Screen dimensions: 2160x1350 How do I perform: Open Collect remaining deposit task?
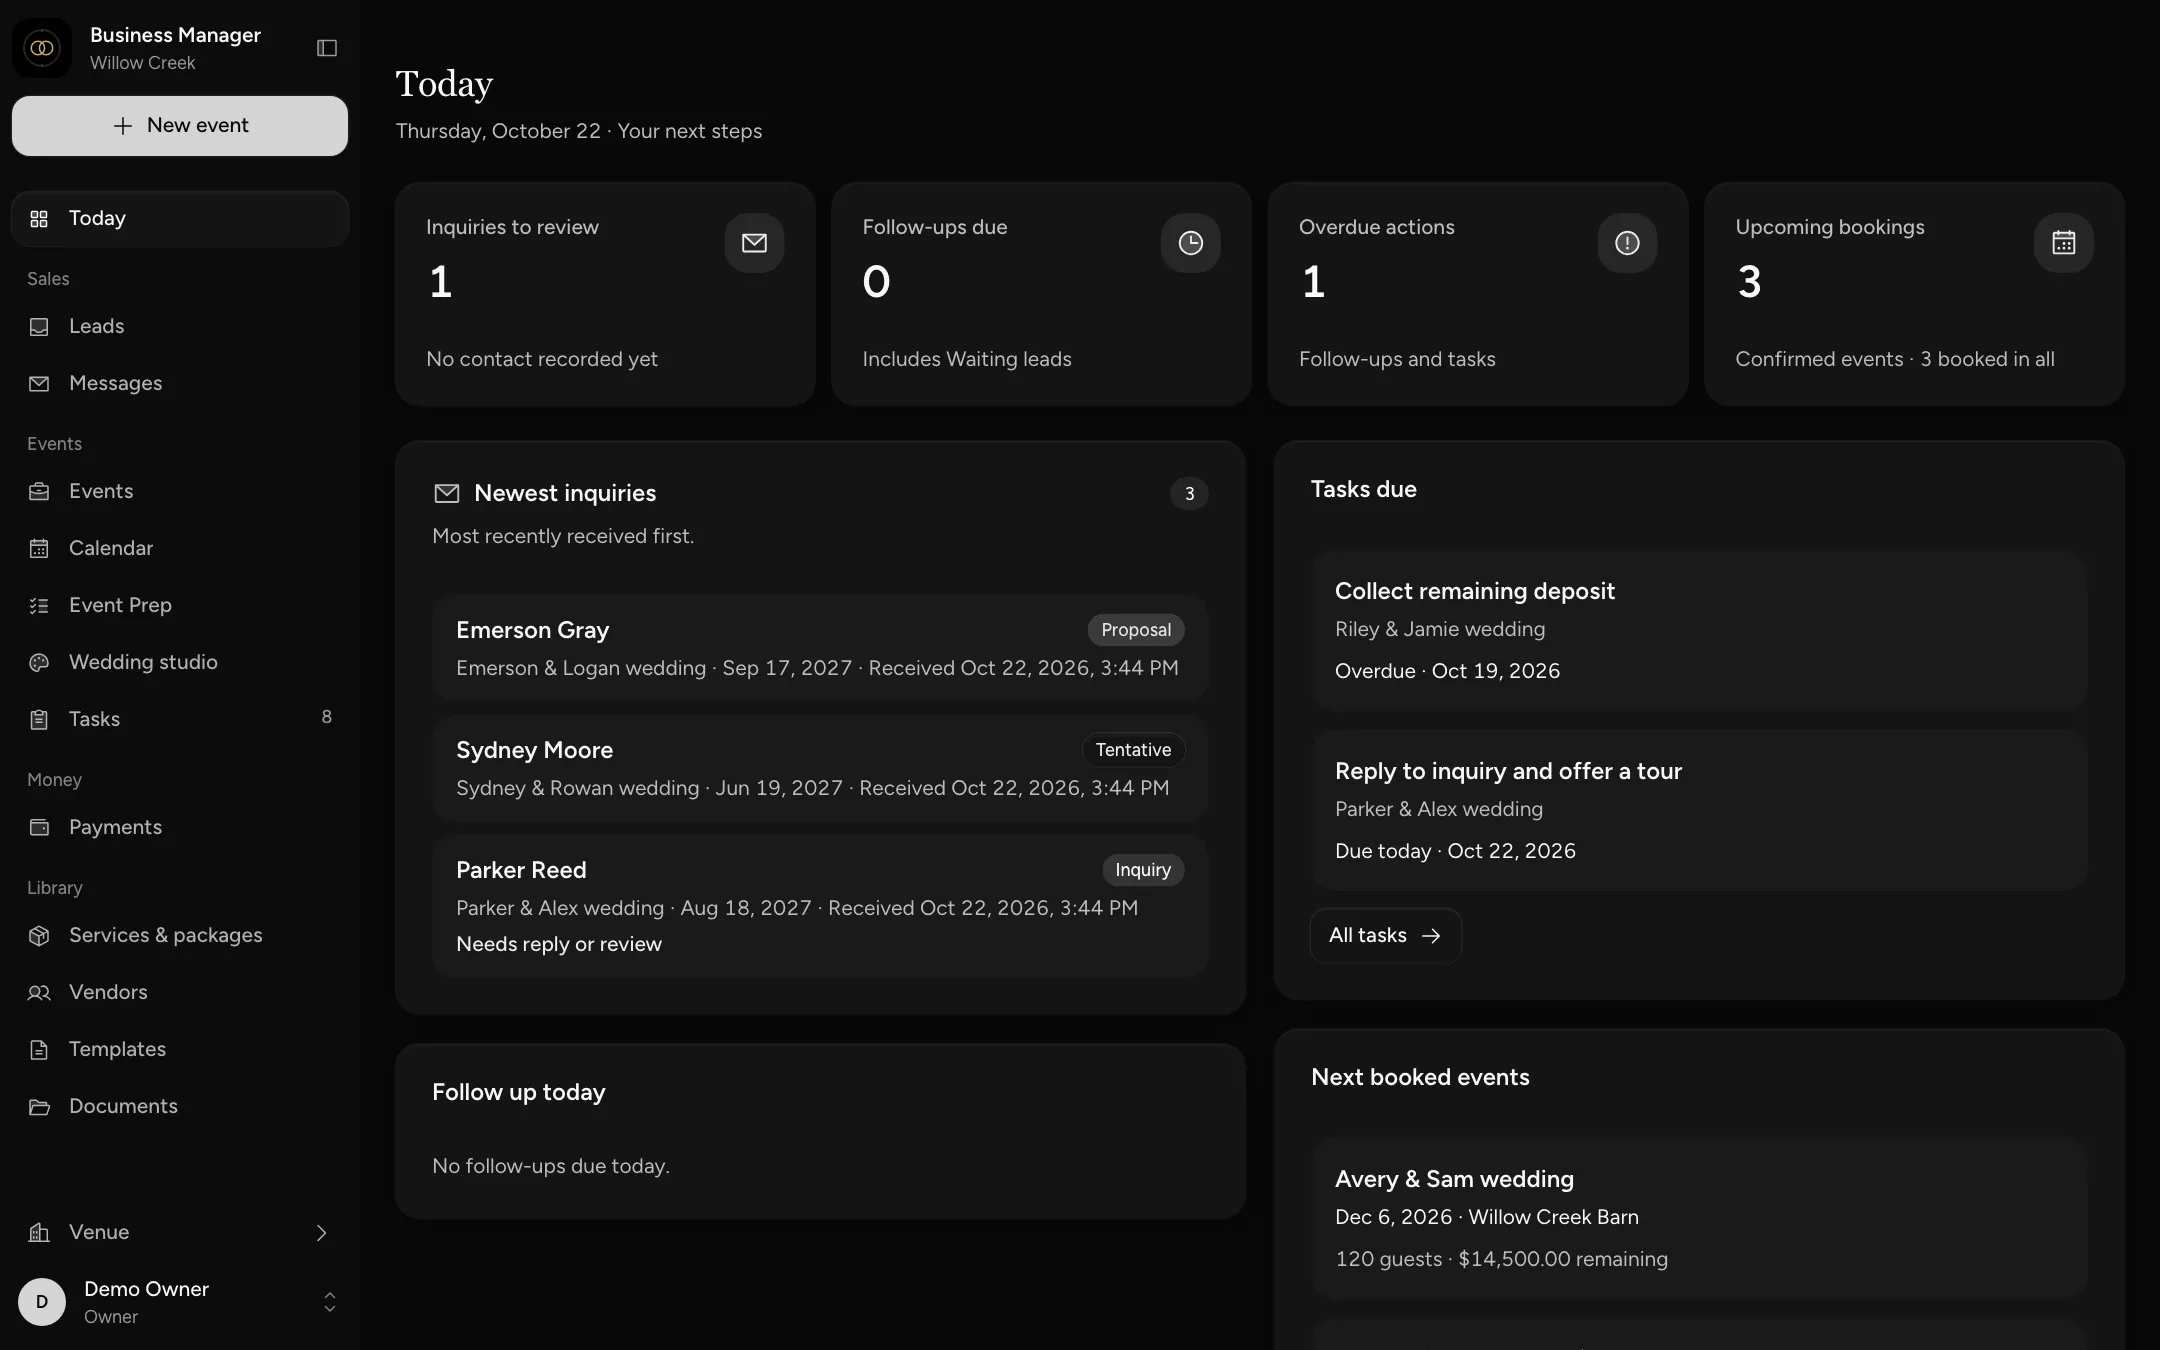click(x=1699, y=630)
